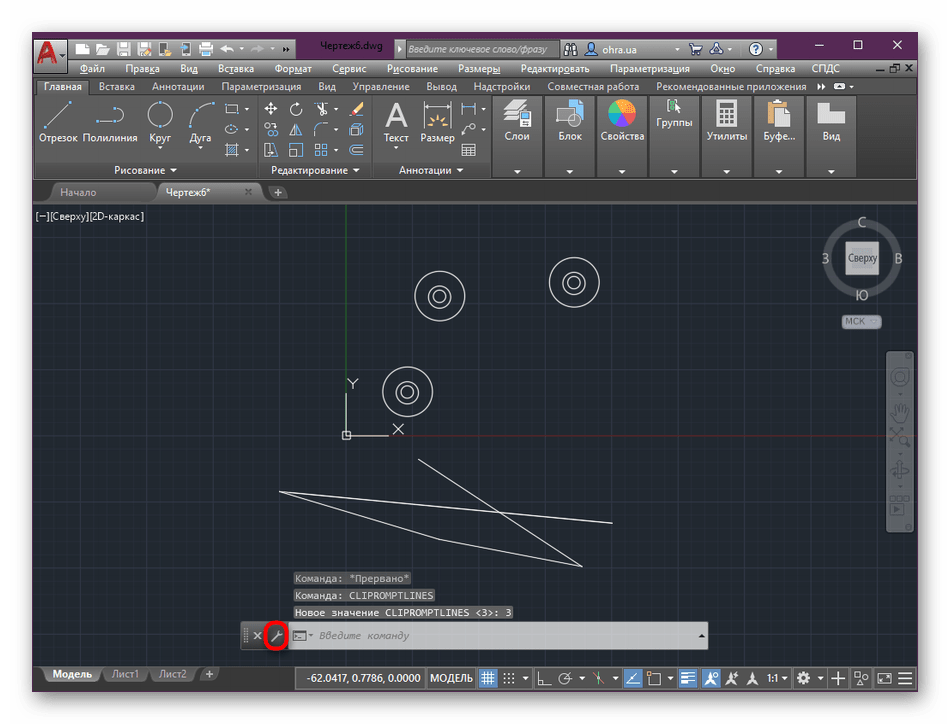
Task: Click the Размер dimension tool
Action: pos(437,122)
